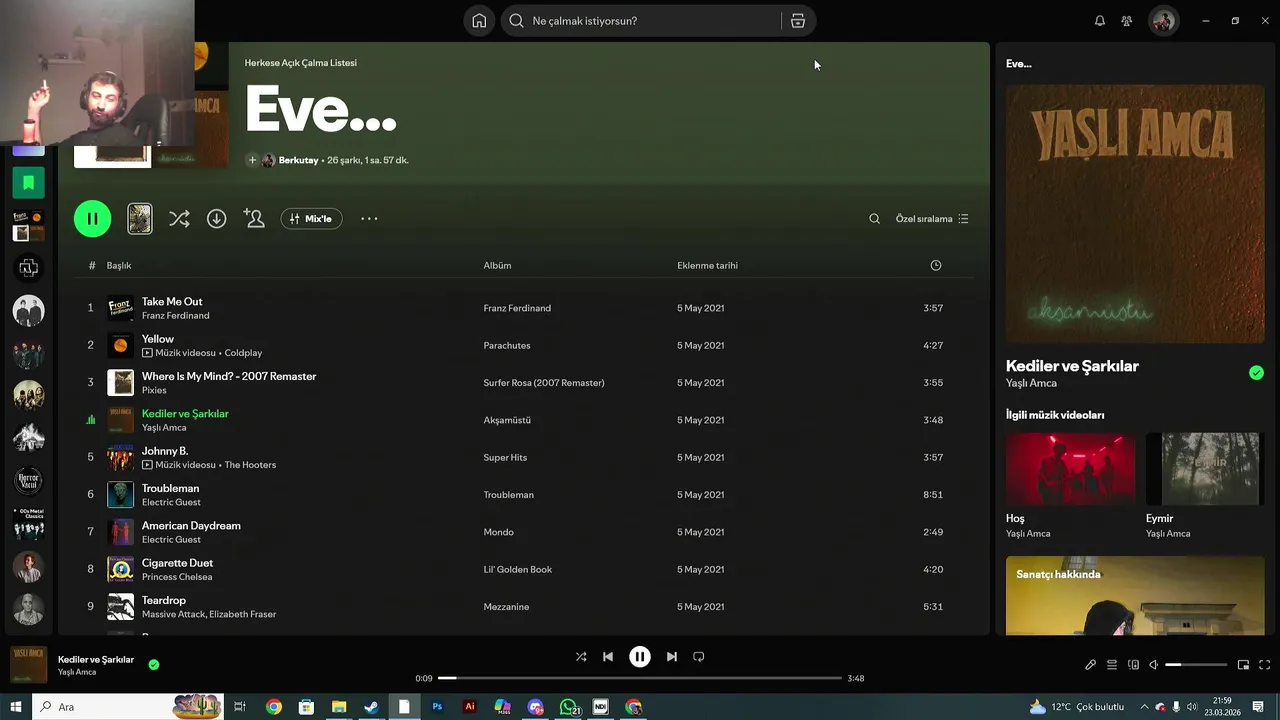Open the Princess Chelsea artist link
This screenshot has width=1280, height=720.
click(x=177, y=577)
